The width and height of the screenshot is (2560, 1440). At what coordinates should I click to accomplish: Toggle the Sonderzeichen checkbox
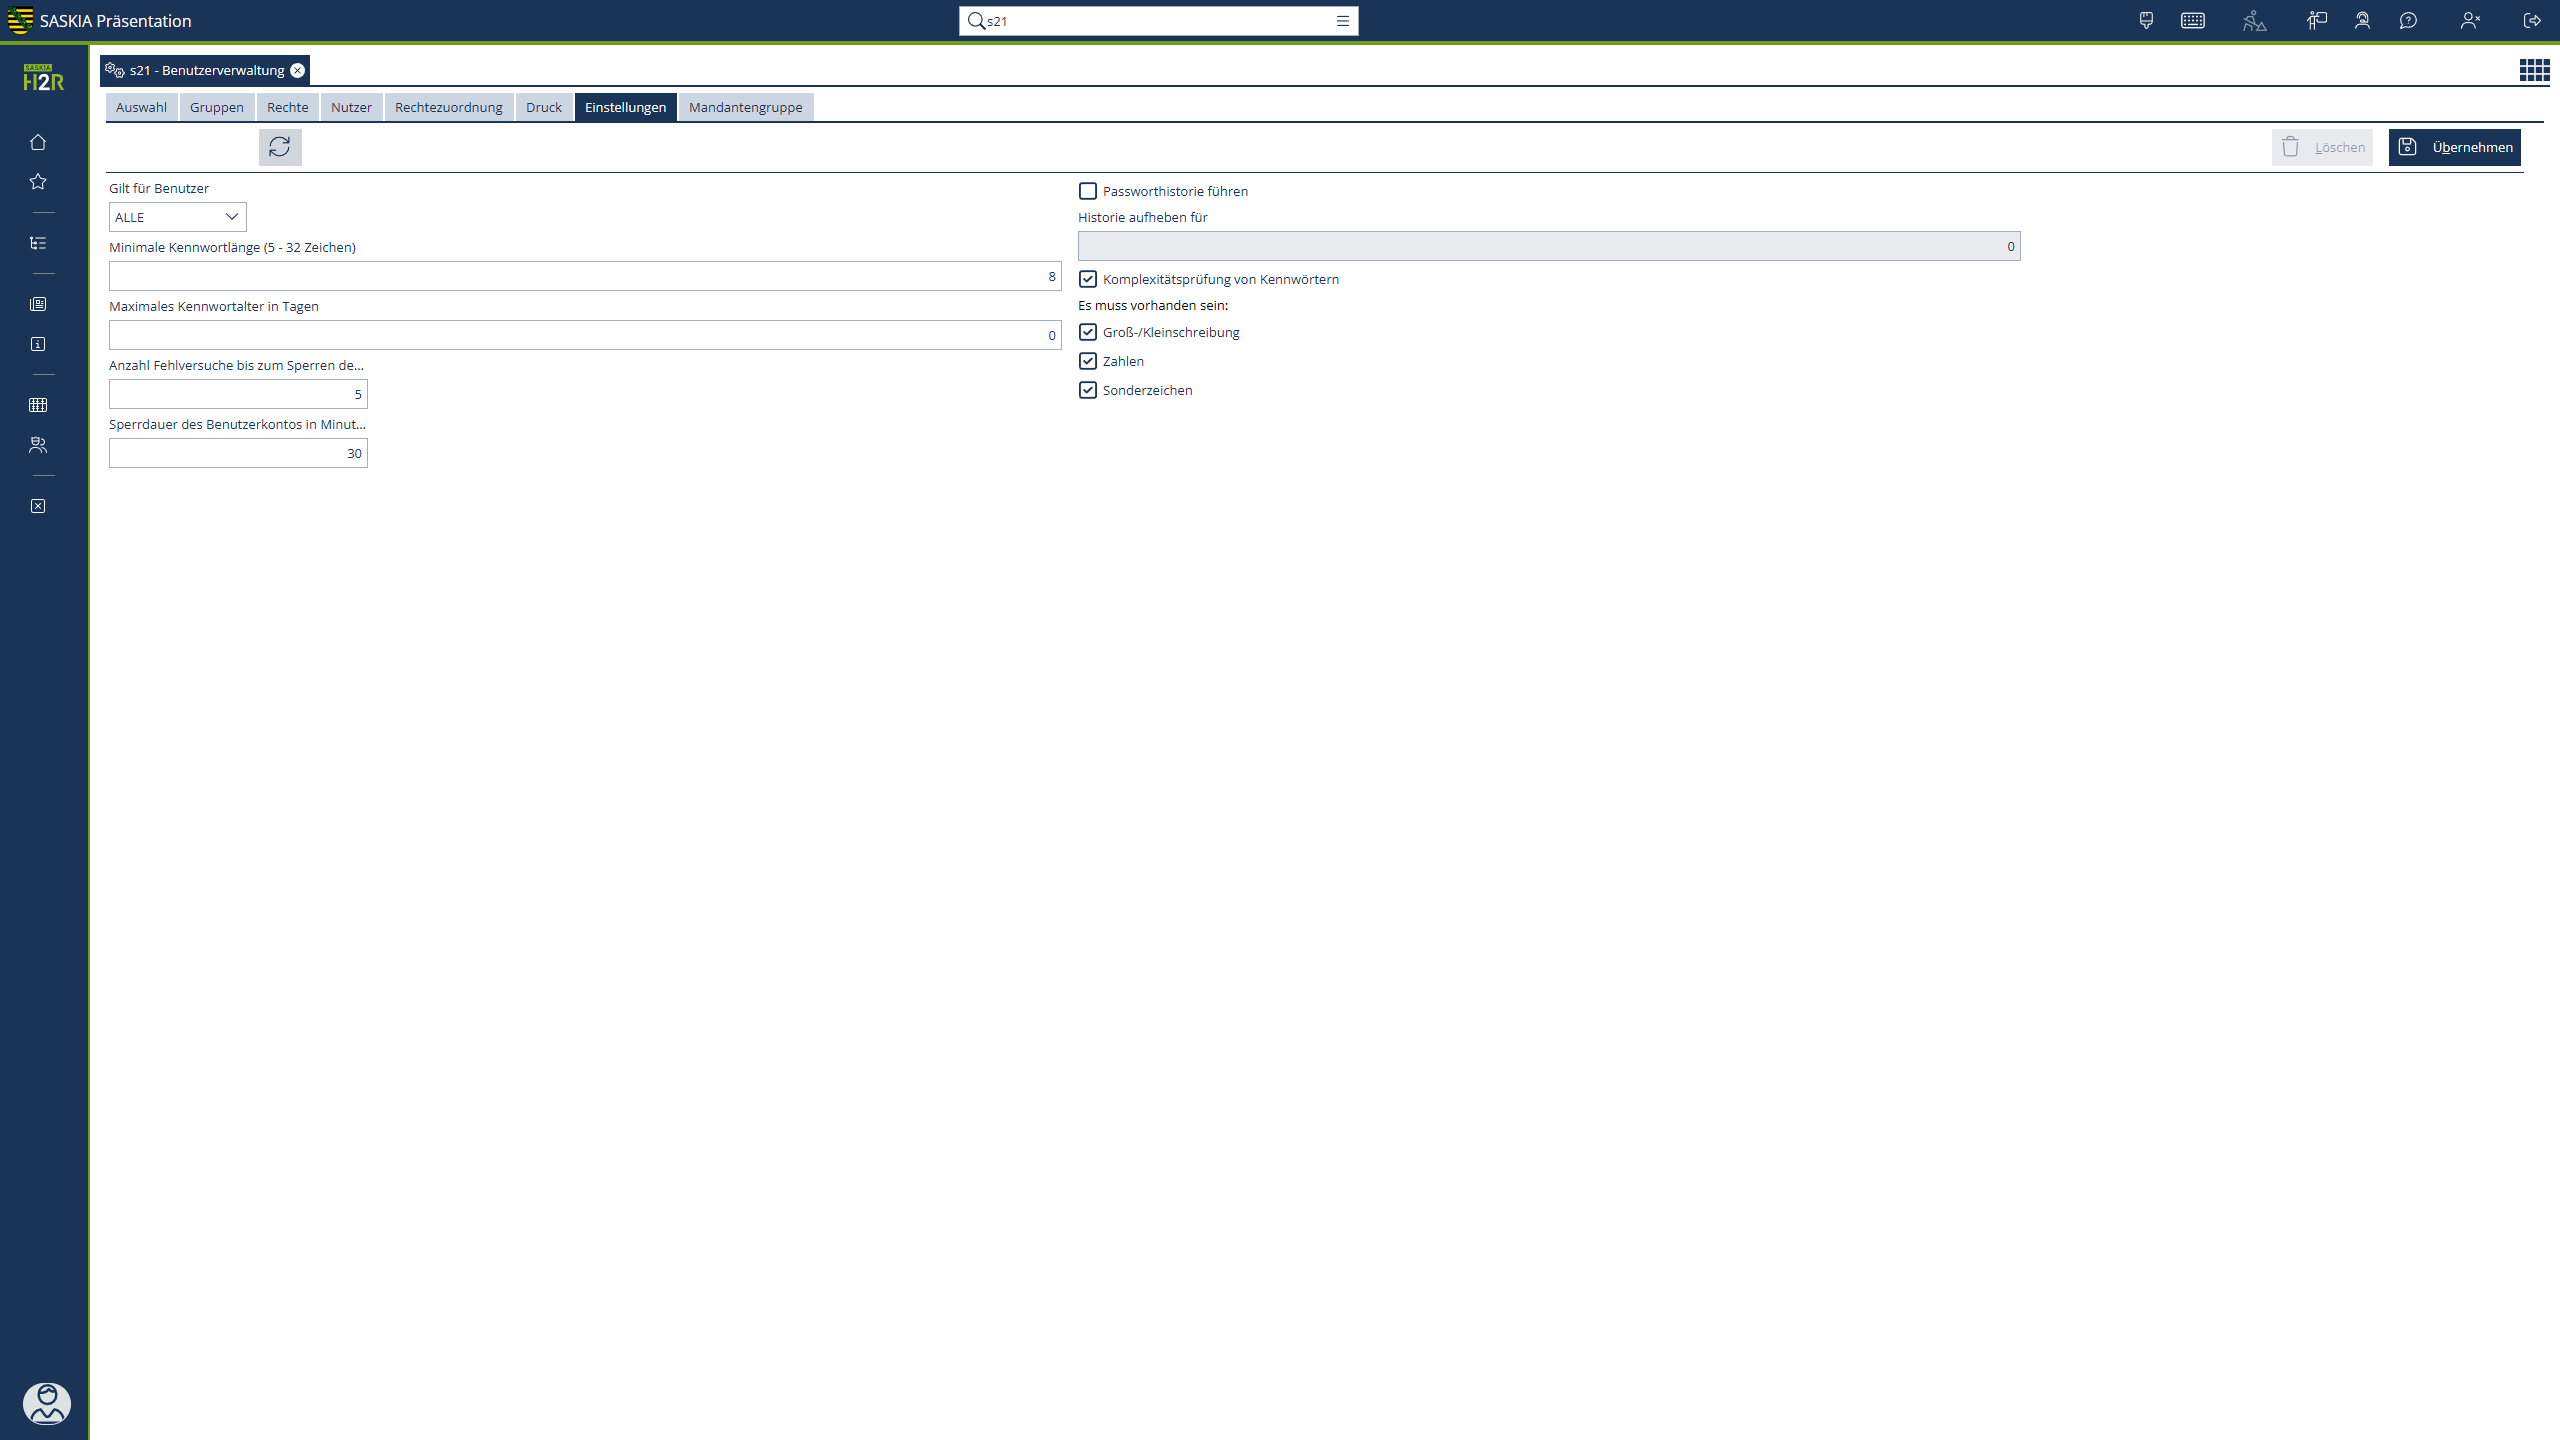click(x=1088, y=390)
